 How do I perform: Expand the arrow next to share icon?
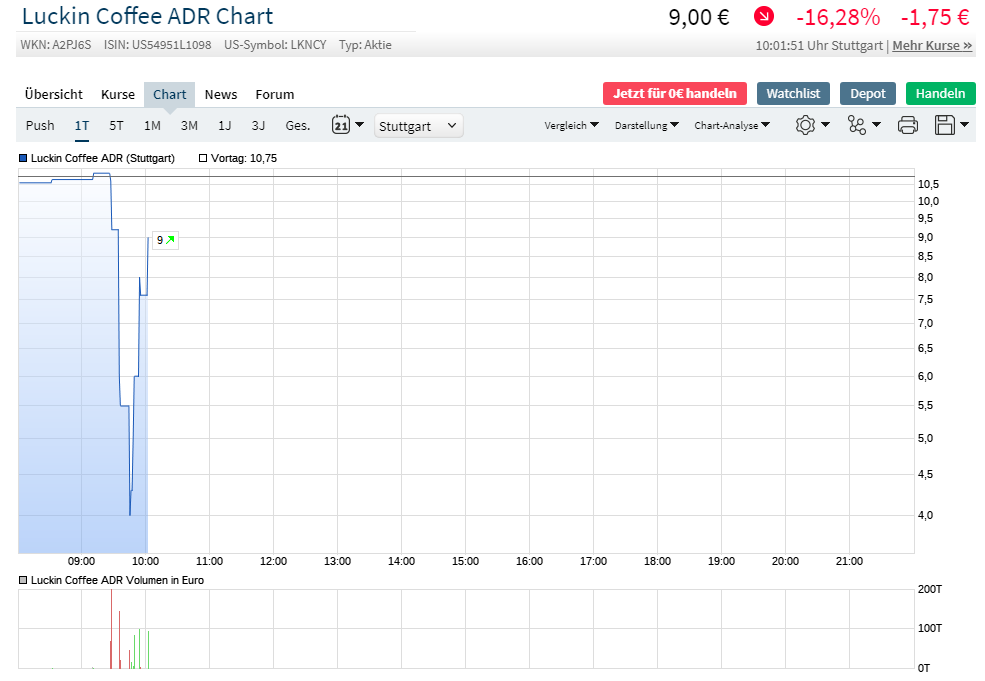(876, 124)
